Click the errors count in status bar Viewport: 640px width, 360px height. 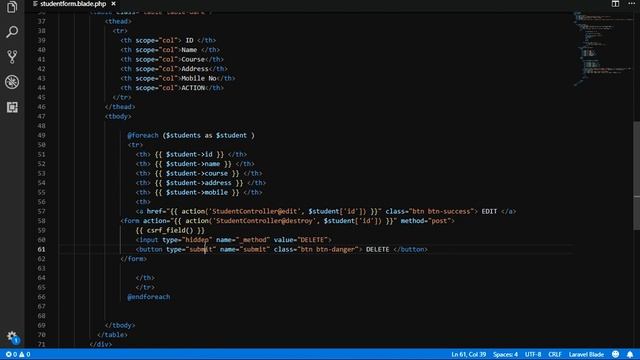(x=11, y=354)
